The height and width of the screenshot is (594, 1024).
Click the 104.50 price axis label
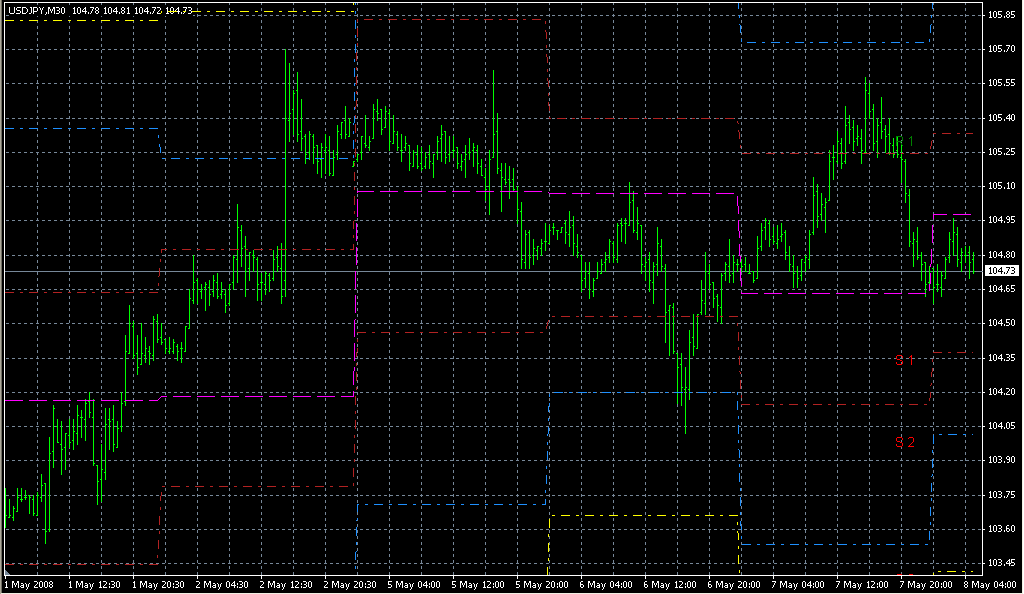tap(1001, 323)
